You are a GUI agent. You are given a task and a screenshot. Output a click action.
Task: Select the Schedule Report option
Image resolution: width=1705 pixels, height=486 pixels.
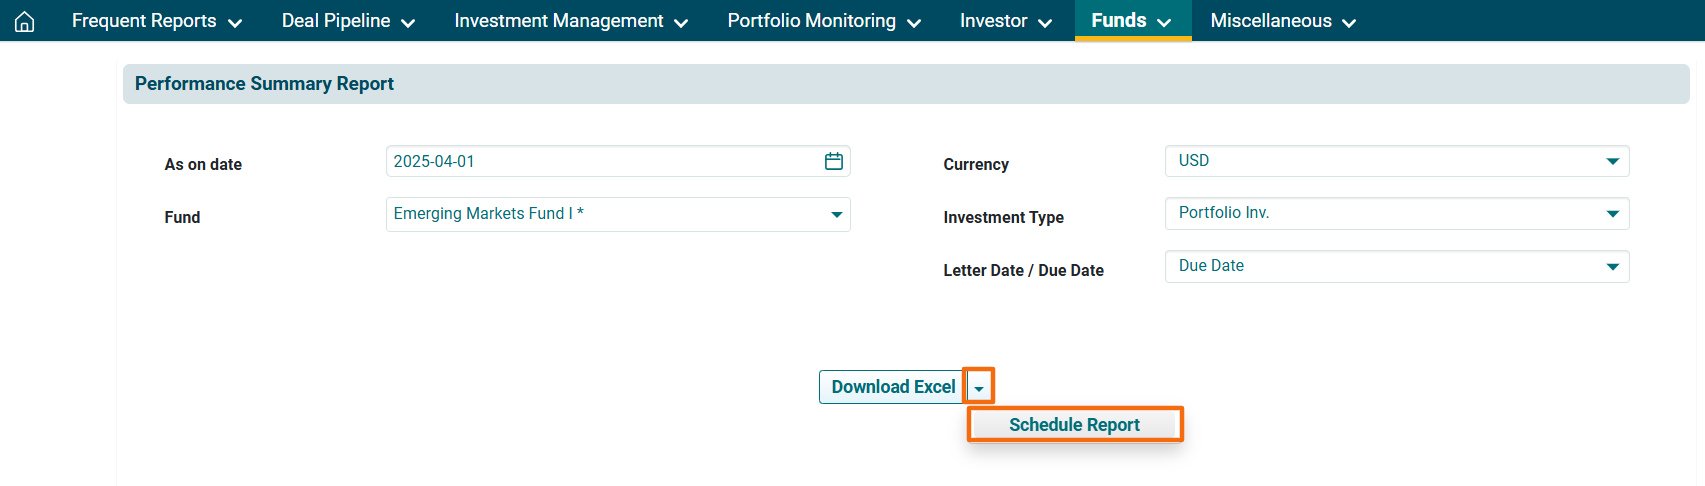tap(1074, 425)
